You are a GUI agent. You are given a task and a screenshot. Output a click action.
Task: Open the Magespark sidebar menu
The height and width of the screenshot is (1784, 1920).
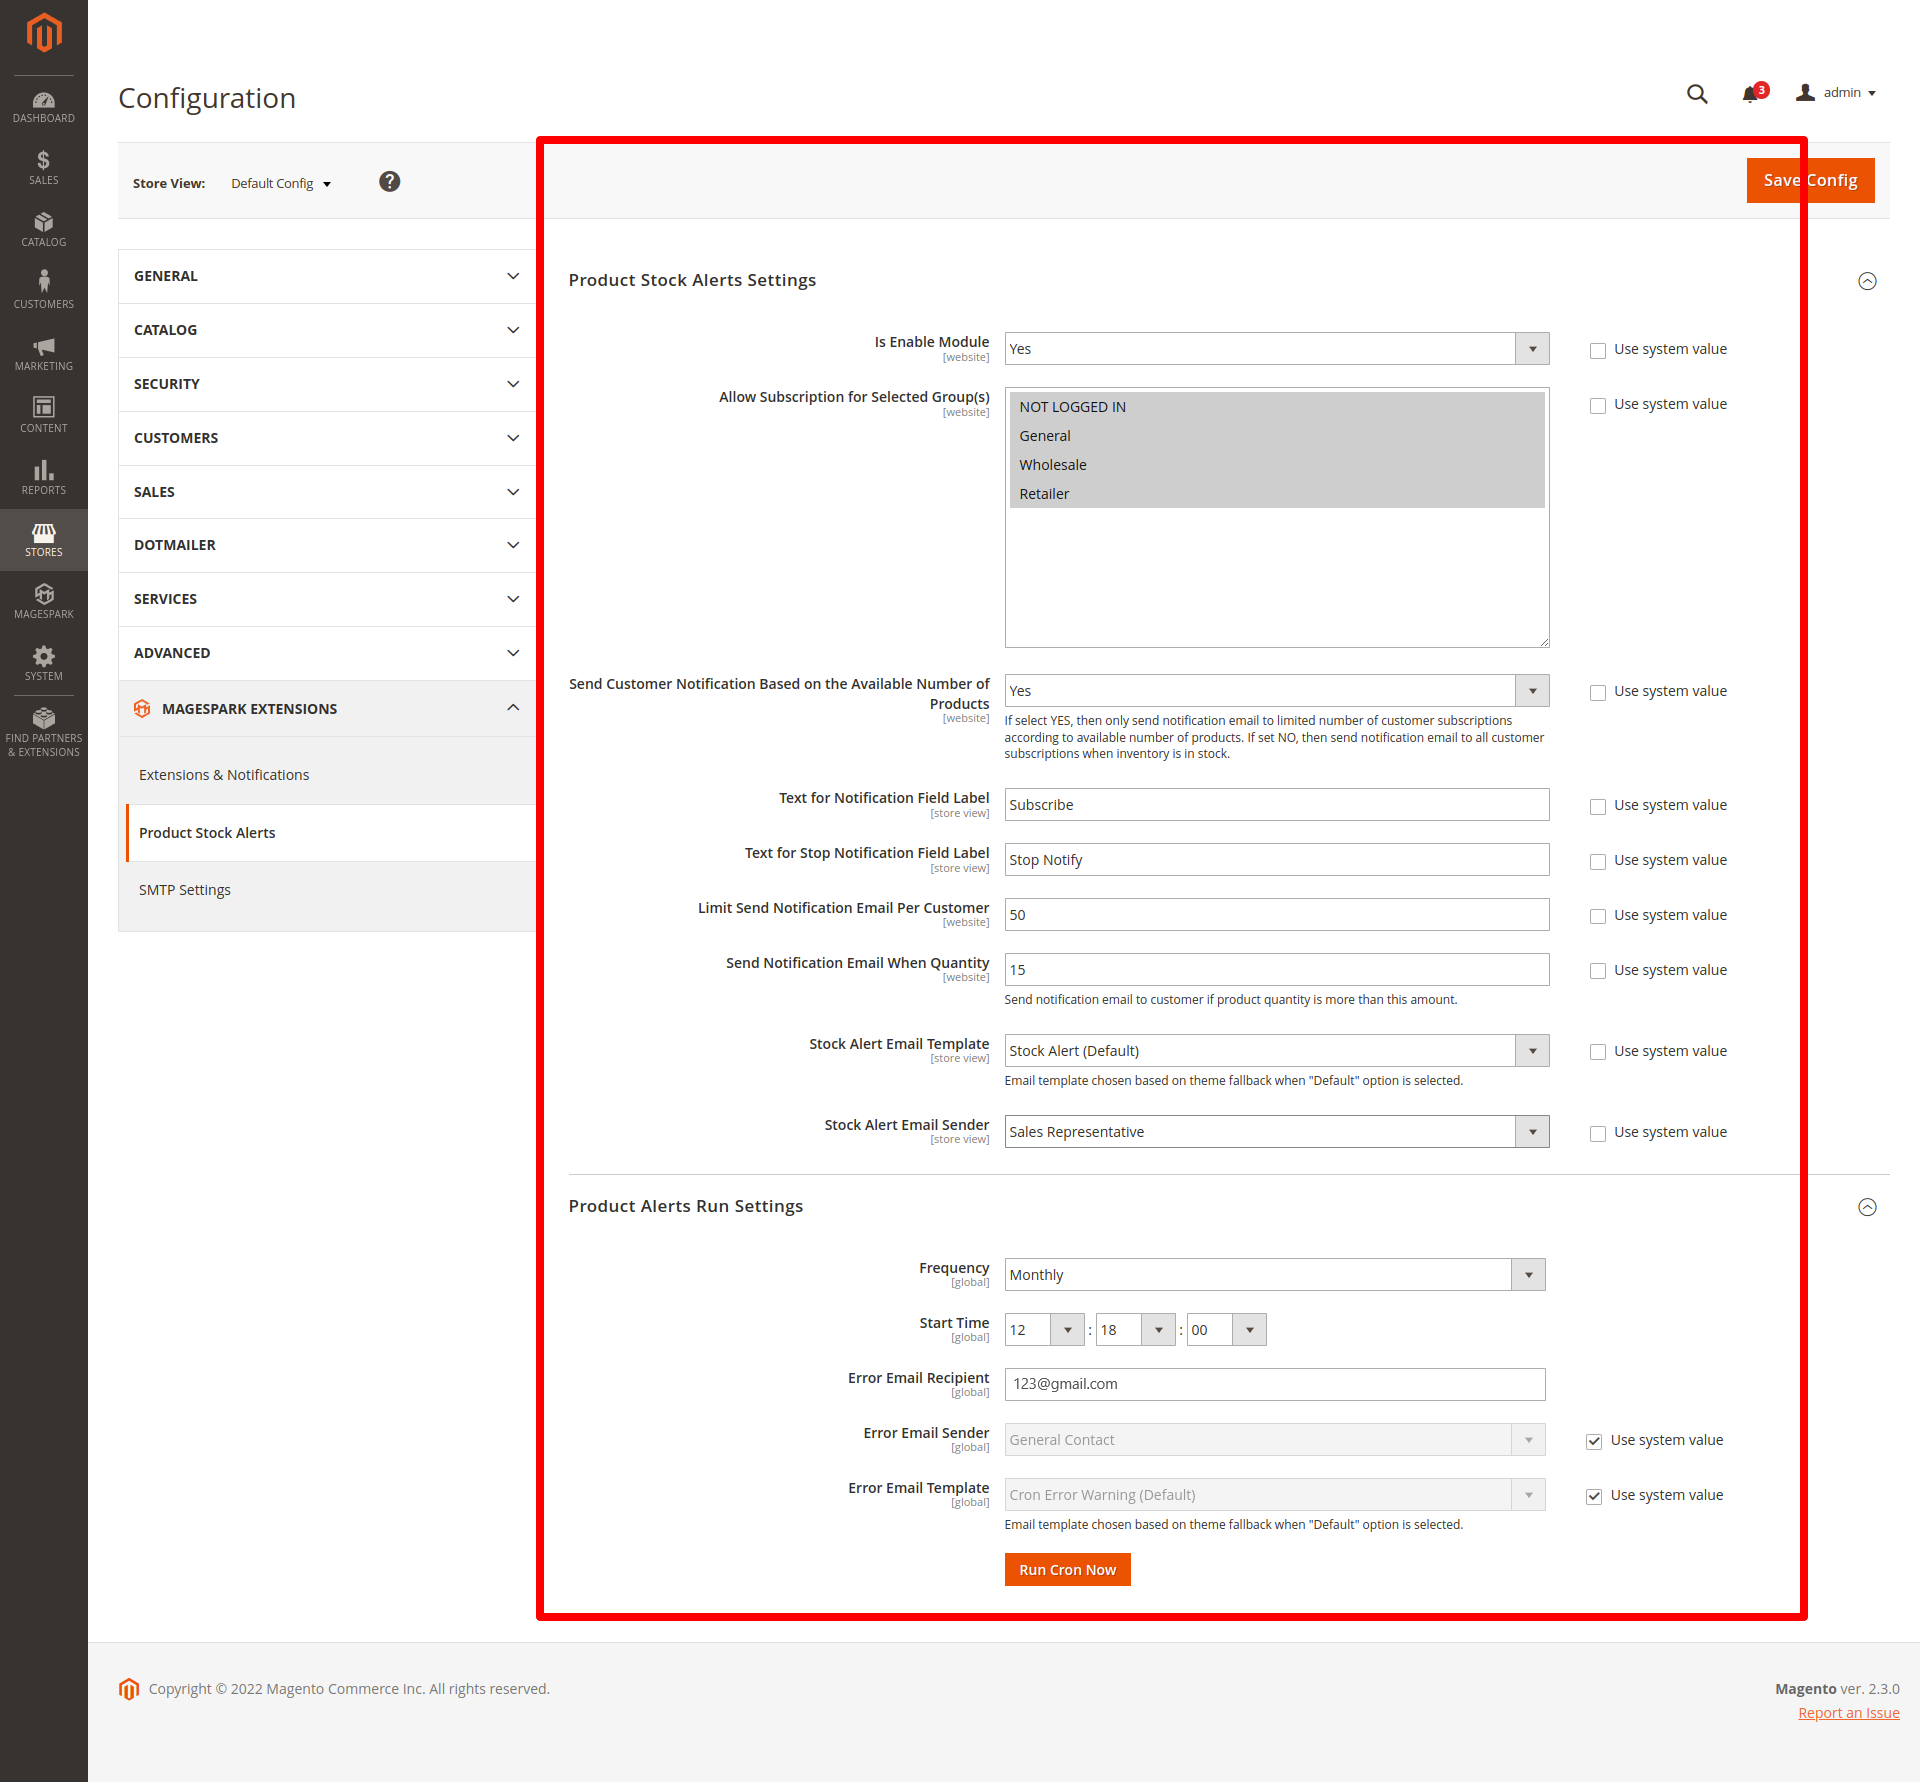[x=44, y=602]
